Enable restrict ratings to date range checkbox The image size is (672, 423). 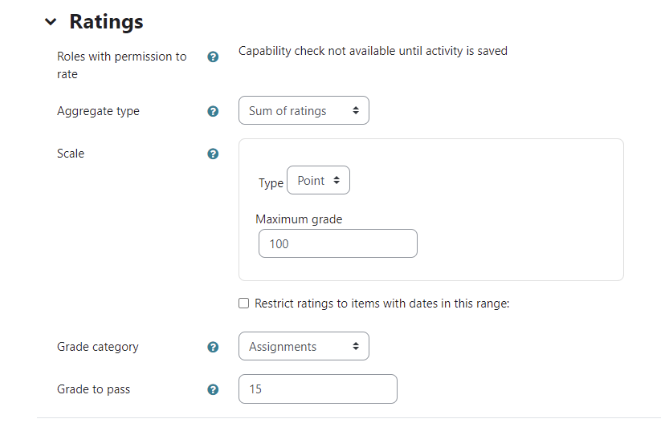(x=244, y=303)
